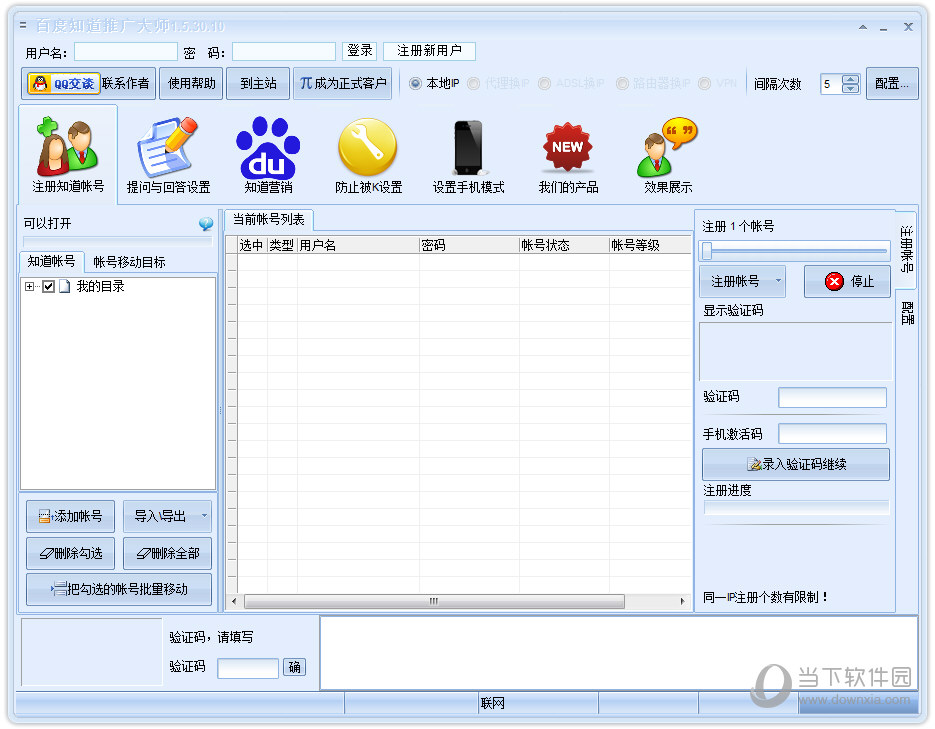The width and height of the screenshot is (935, 729).
Task: Expand the 我的目录 tree node
Action: click(29, 287)
